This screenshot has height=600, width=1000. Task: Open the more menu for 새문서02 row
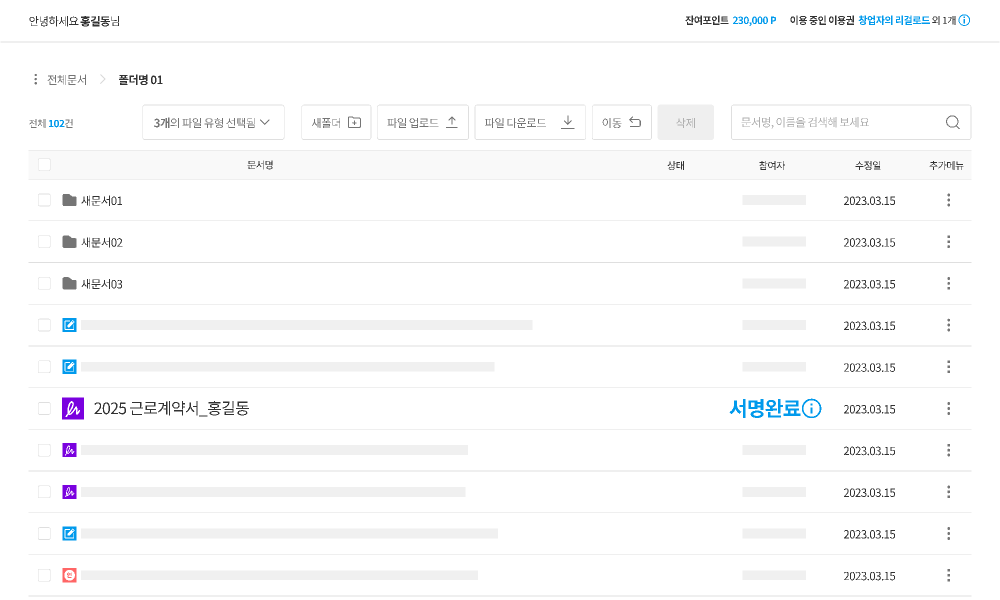[x=948, y=242]
